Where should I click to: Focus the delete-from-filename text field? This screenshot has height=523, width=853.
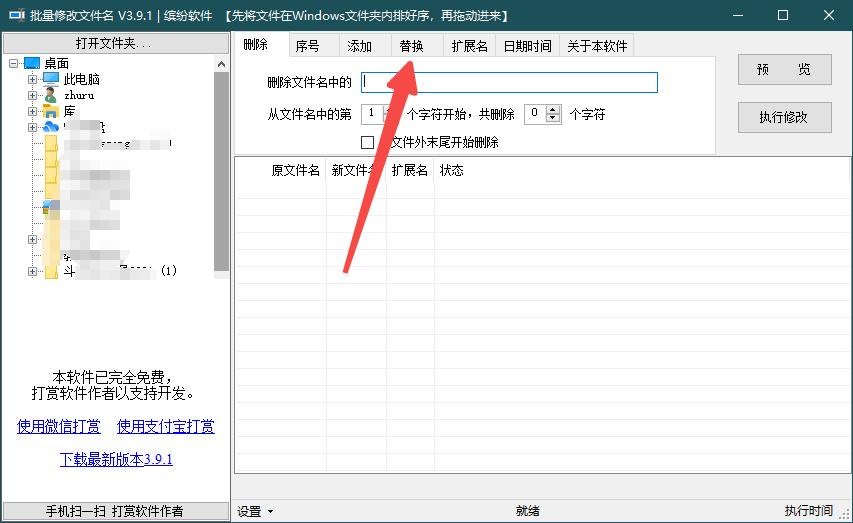click(x=509, y=82)
